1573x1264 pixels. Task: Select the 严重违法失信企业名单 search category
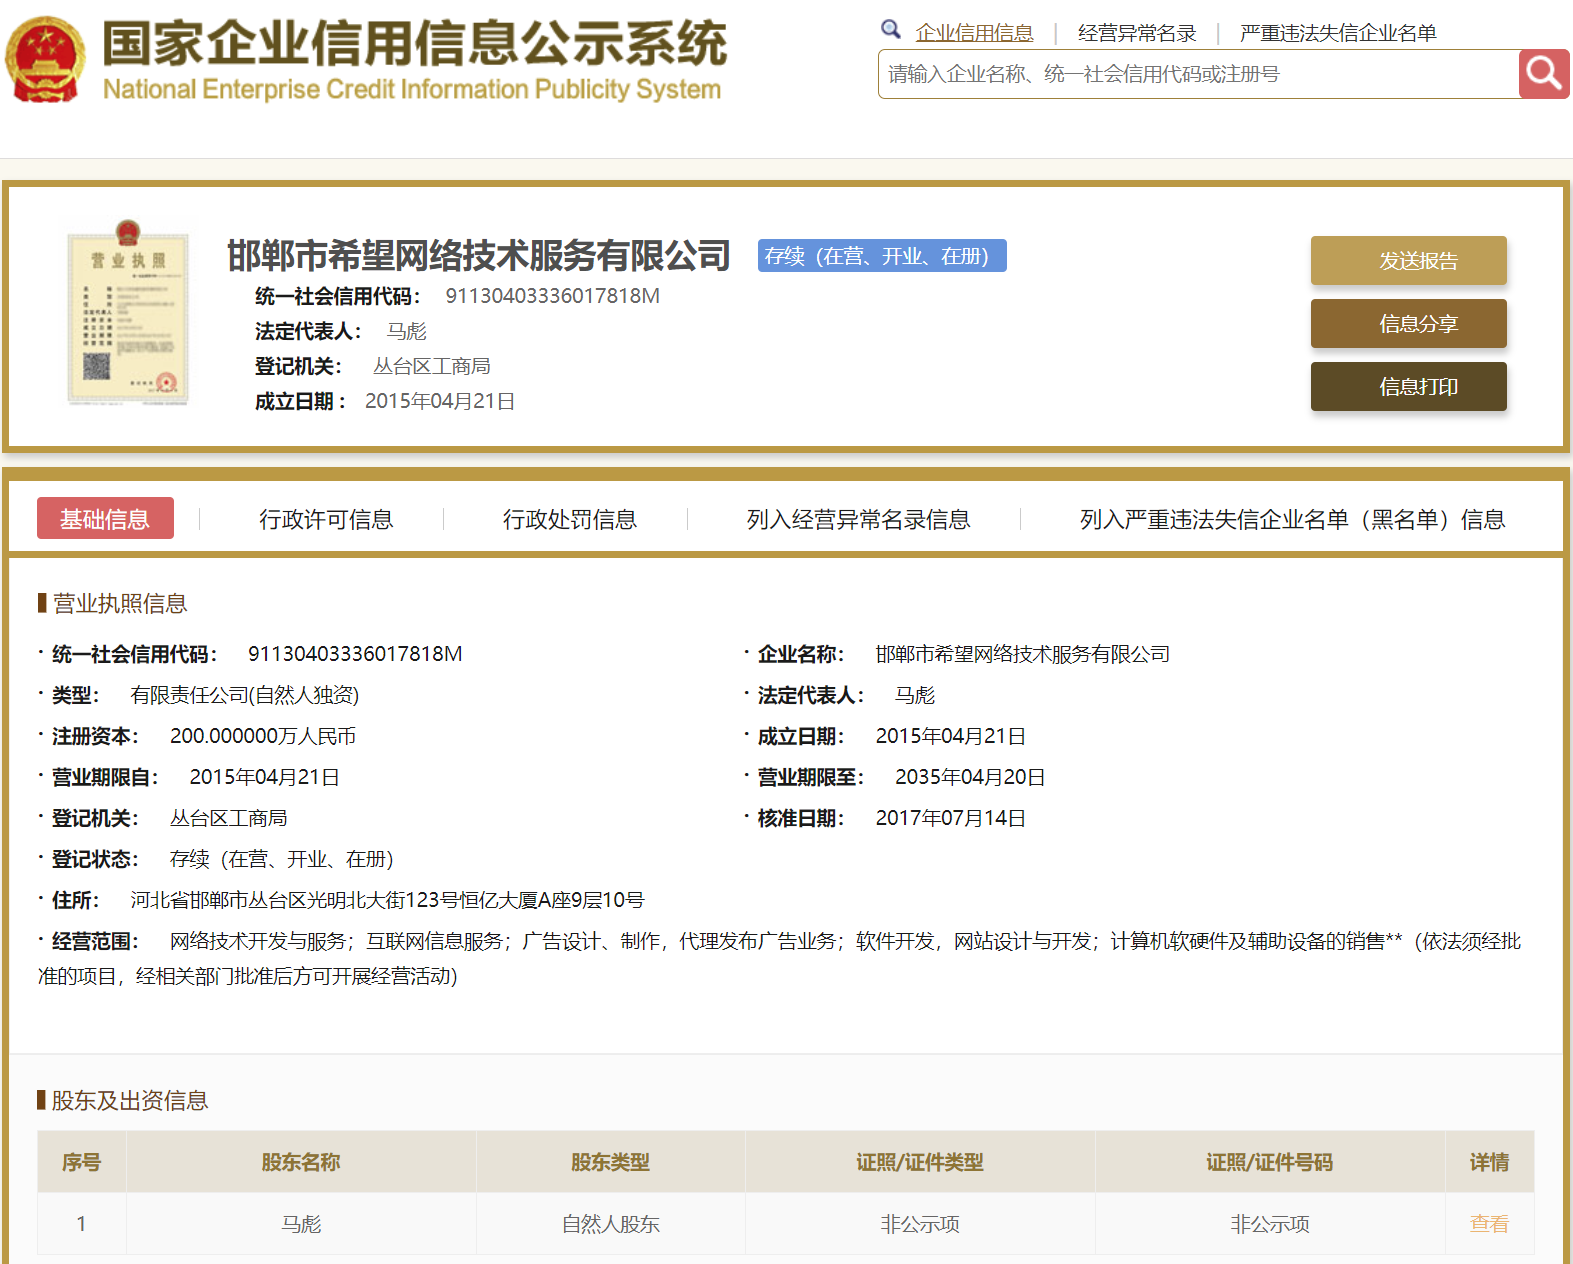point(1337,33)
